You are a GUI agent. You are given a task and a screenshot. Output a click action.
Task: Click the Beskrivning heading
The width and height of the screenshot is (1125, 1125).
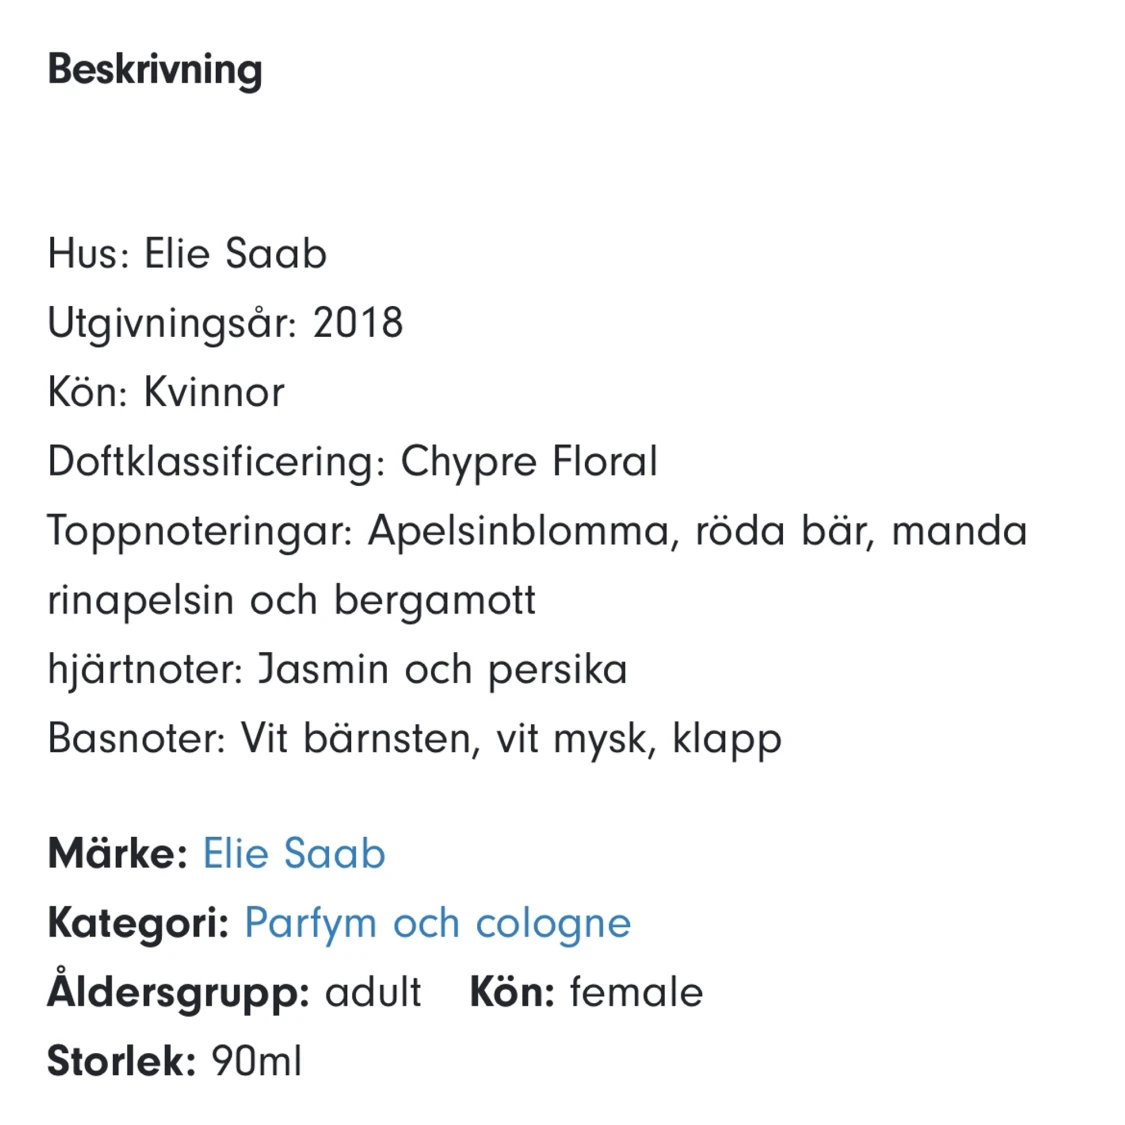coord(155,69)
